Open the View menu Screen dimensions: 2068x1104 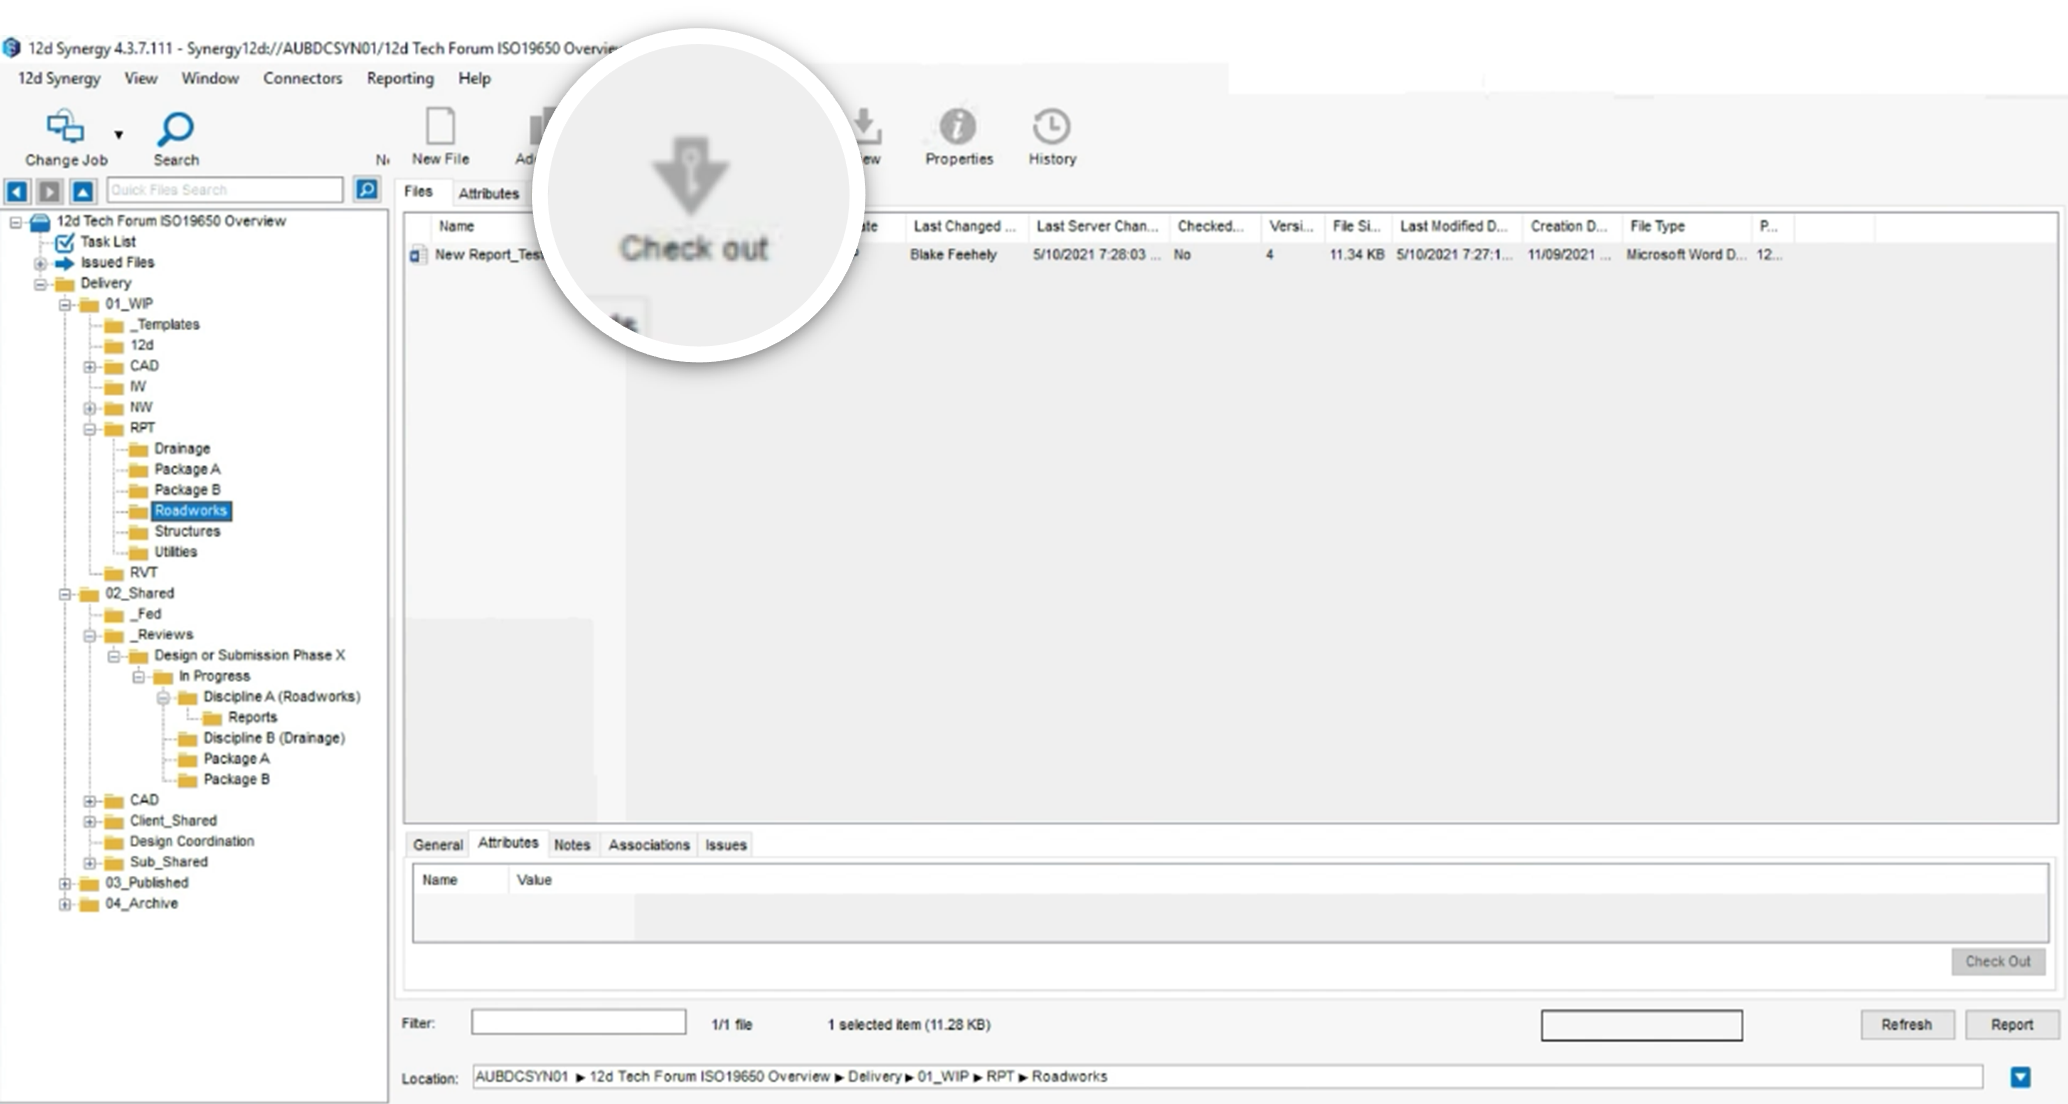140,78
